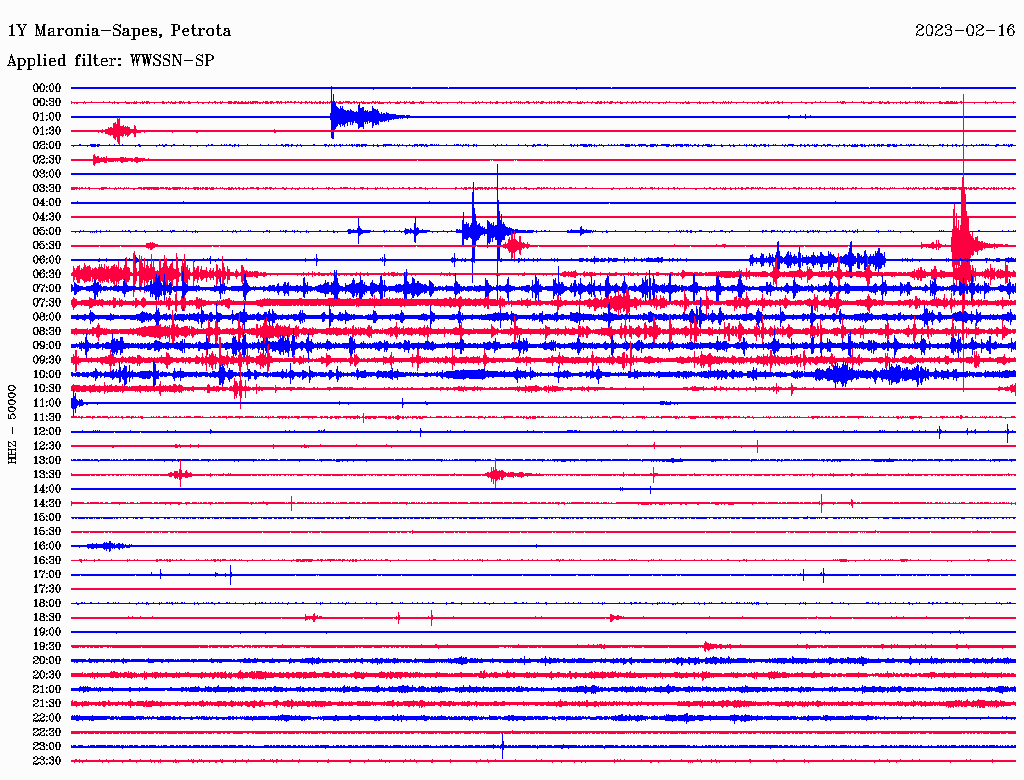Click the 12:30 time label

[47, 446]
